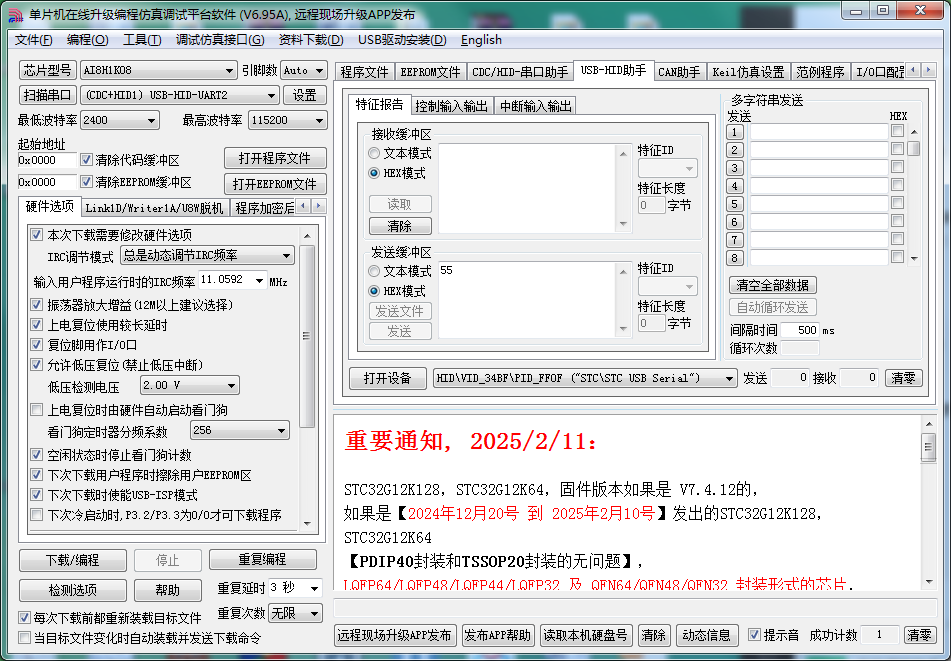Expand the 芯片型号 AI8H1K08 dropdown
This screenshot has width=951, height=661.
pyautogui.click(x=229, y=70)
